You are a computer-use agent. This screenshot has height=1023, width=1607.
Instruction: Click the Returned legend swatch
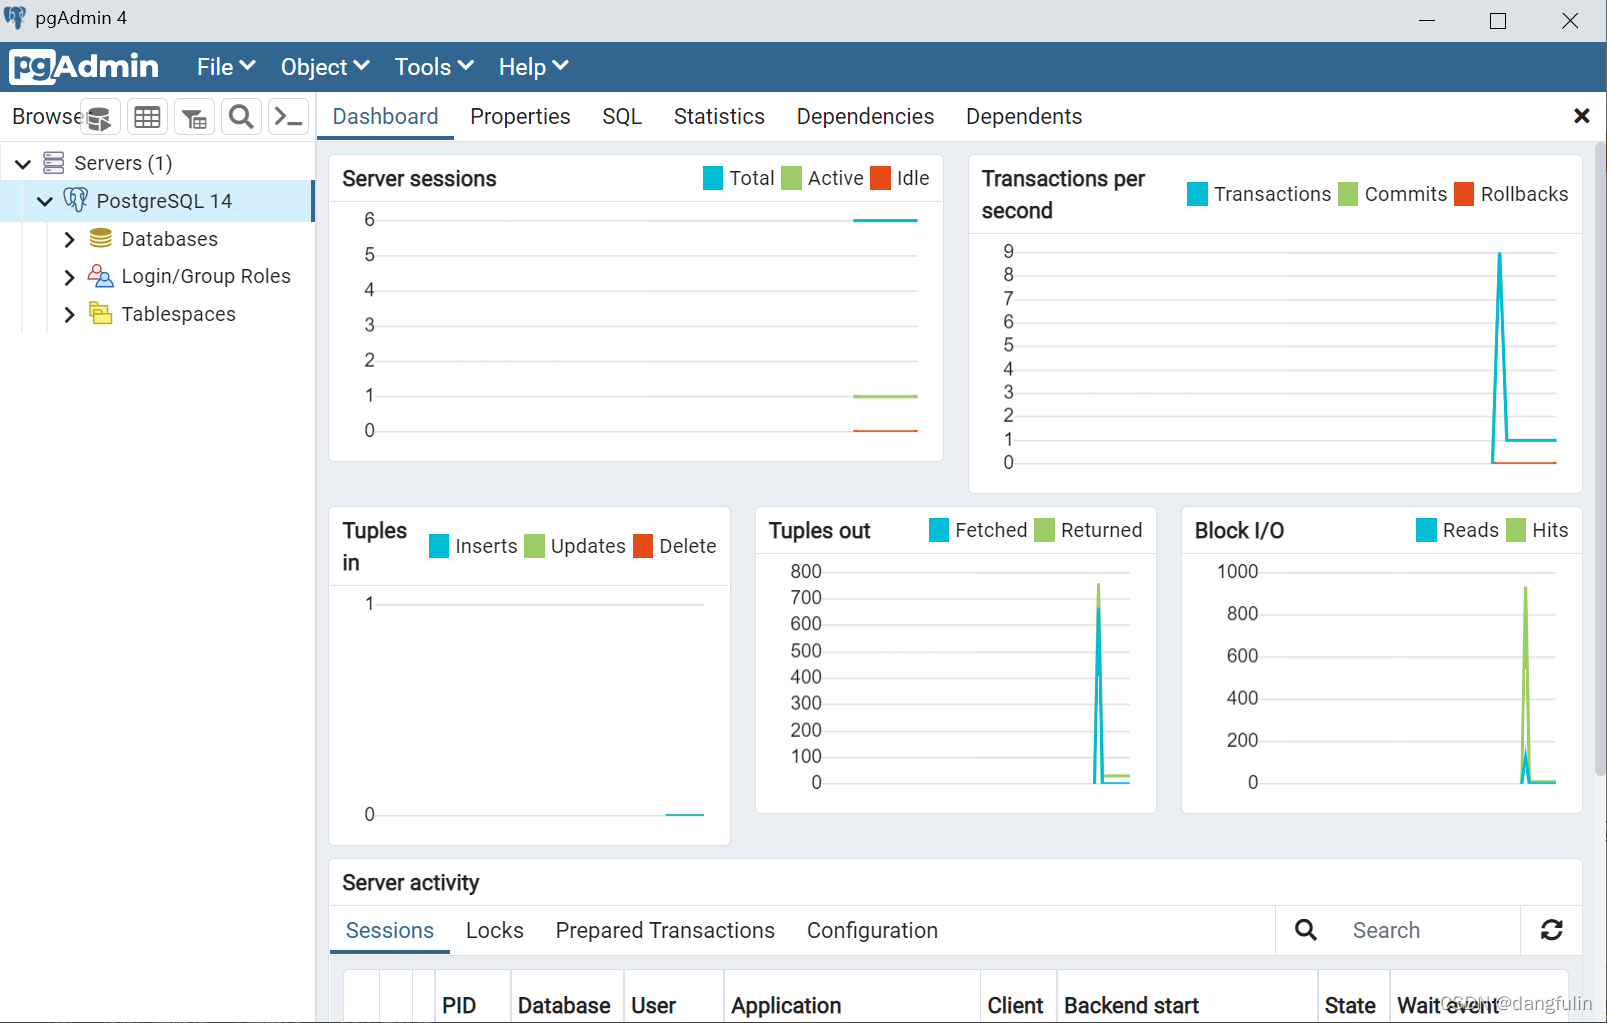[1044, 530]
